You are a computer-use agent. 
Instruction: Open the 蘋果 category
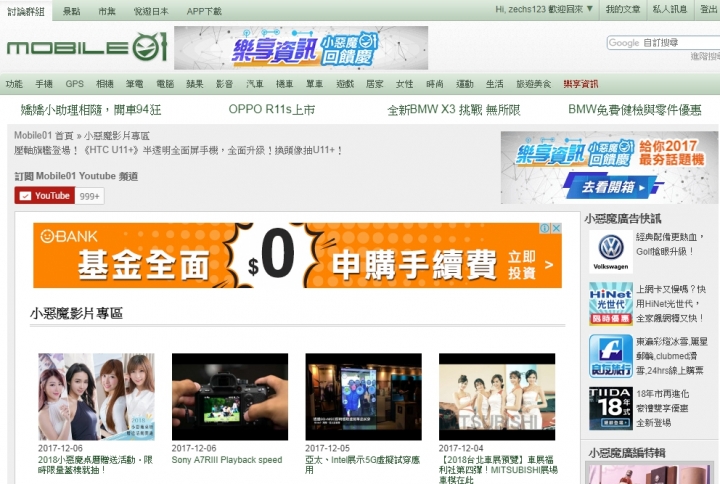coord(195,84)
